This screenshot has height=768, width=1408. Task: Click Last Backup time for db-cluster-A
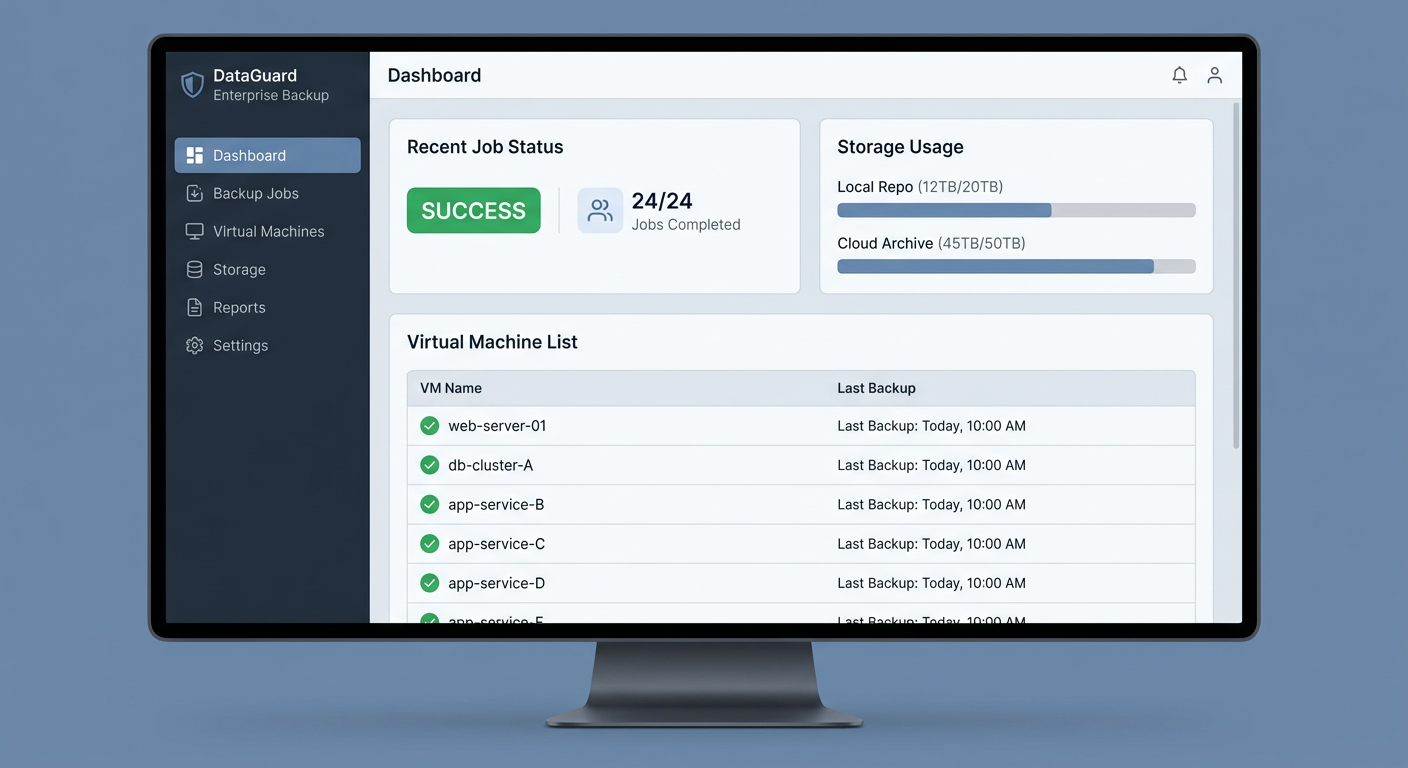point(931,465)
